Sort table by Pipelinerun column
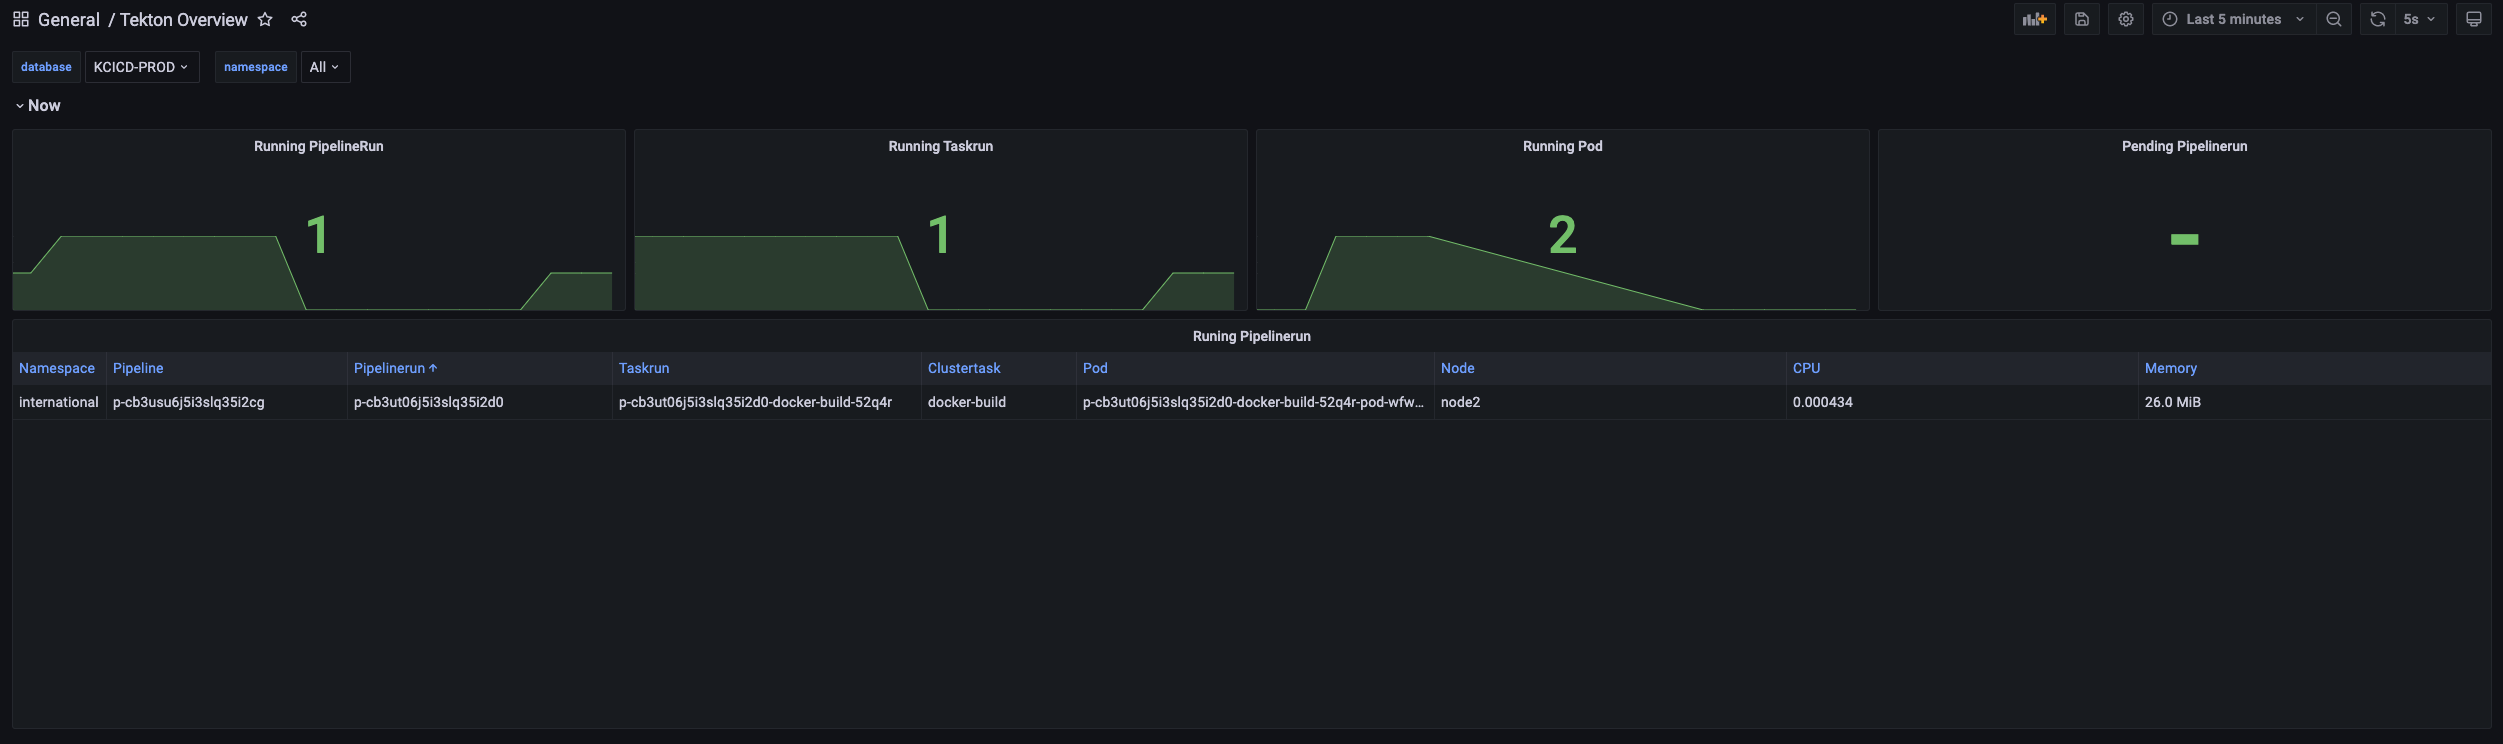Screen dimensions: 2503x744 pos(390,368)
